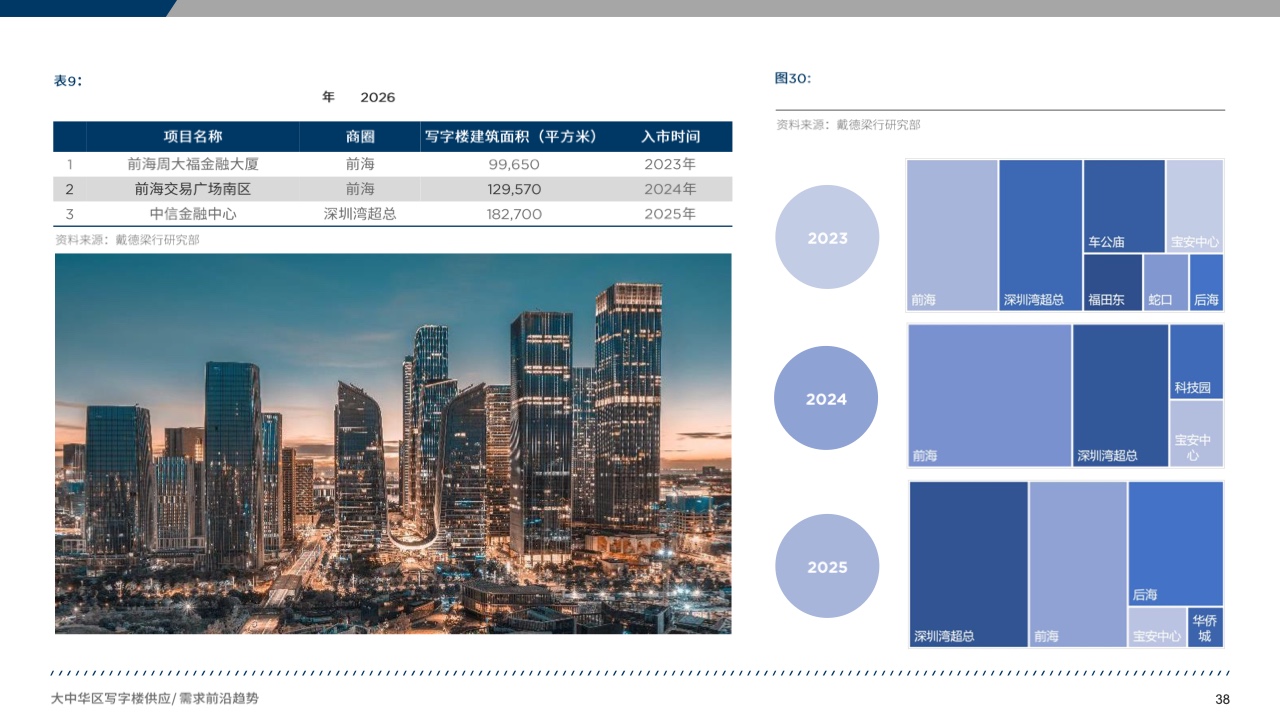Select the 中信金融中心 cell
Image resolution: width=1280 pixels, height=720 pixels.
point(193,214)
